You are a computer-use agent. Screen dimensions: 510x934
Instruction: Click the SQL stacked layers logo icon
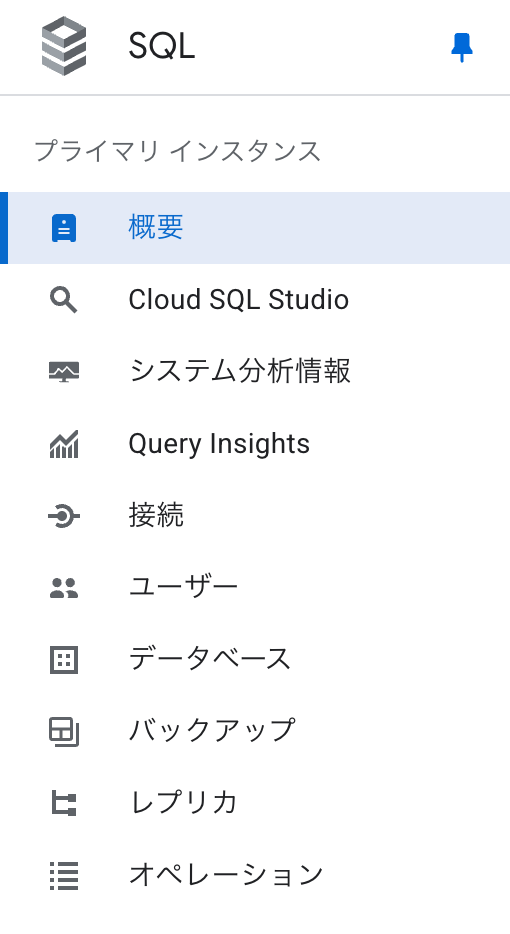tap(64, 46)
